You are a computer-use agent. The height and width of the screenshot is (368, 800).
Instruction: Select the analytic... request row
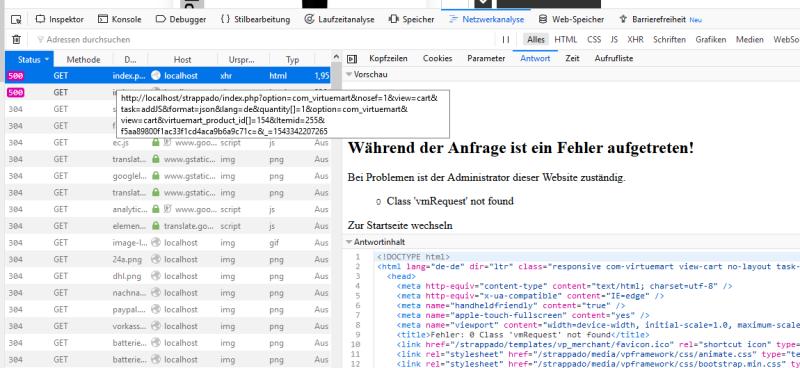[167, 209]
